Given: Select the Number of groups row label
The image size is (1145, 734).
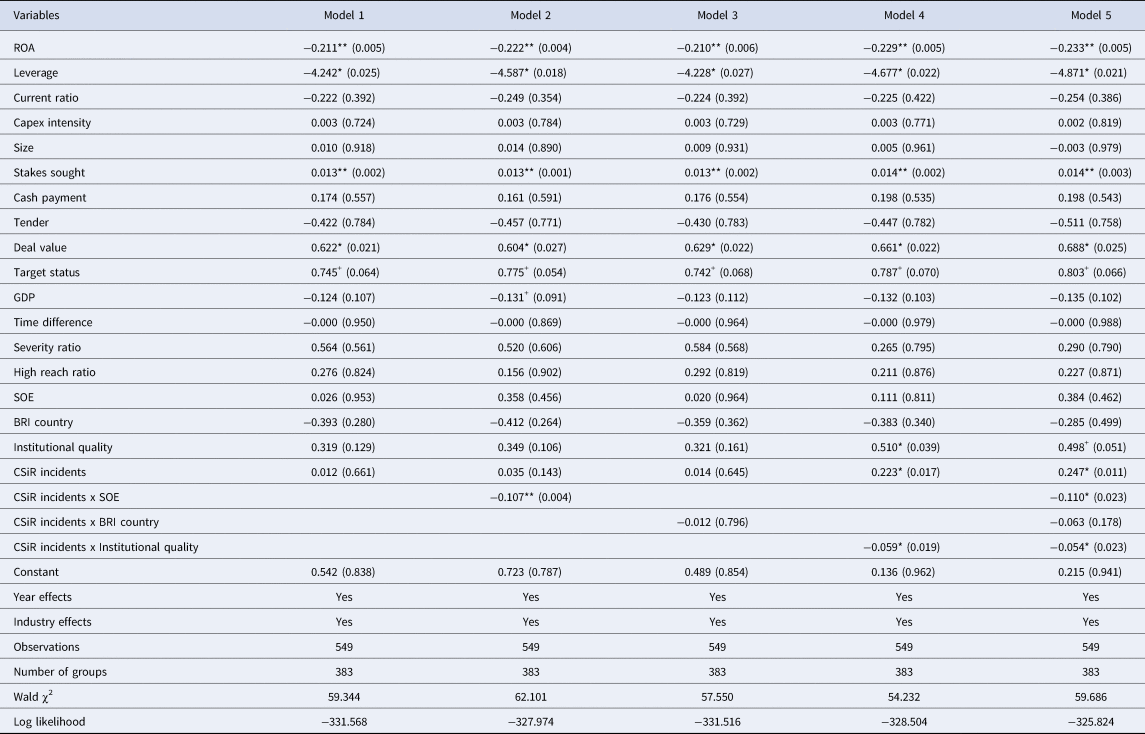Looking at the screenshot, I should coord(60,645).
